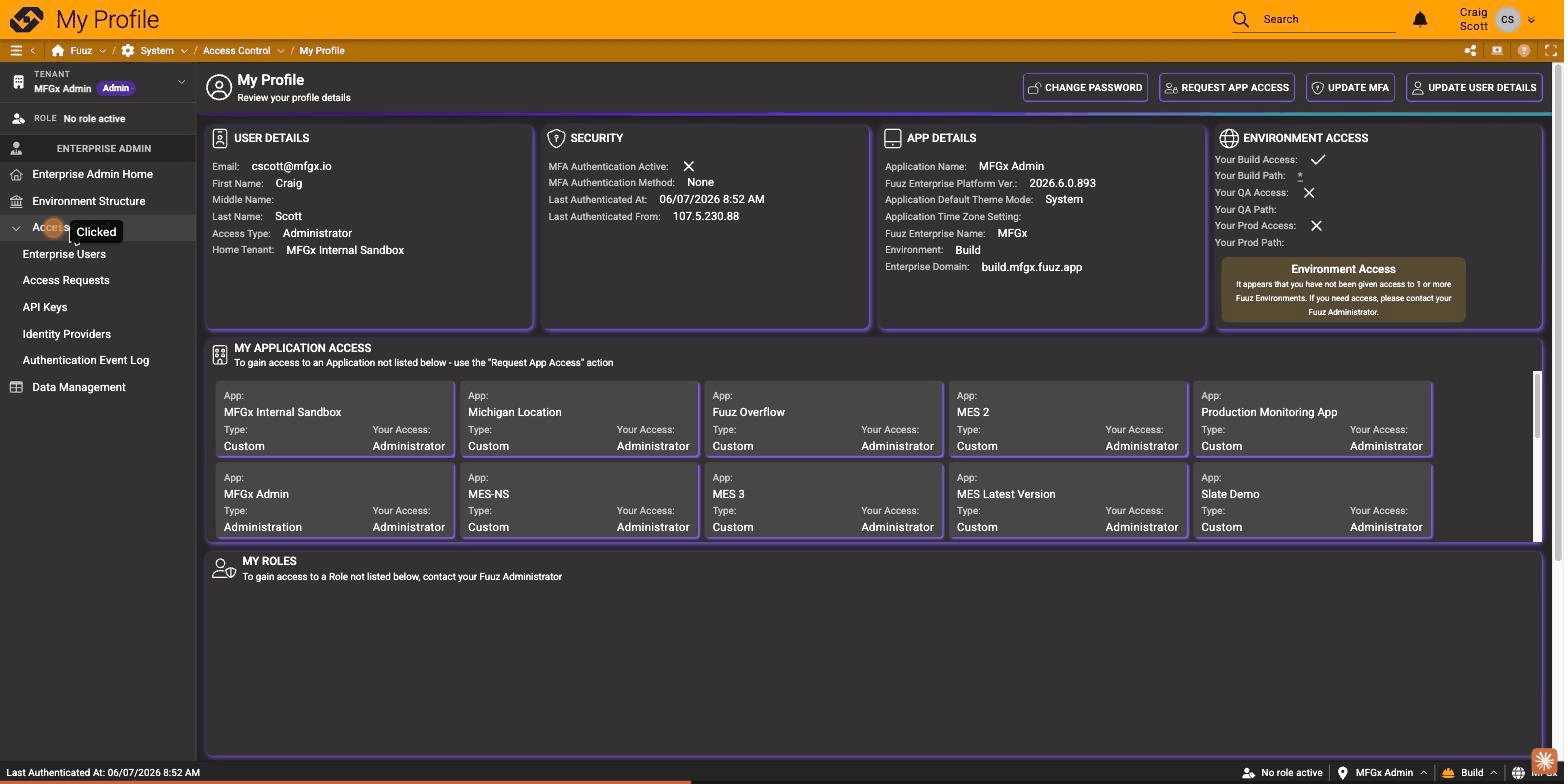Viewport: 1568px width, 784px height.
Task: Collapse the Access Control sidebar section
Action: (x=16, y=228)
